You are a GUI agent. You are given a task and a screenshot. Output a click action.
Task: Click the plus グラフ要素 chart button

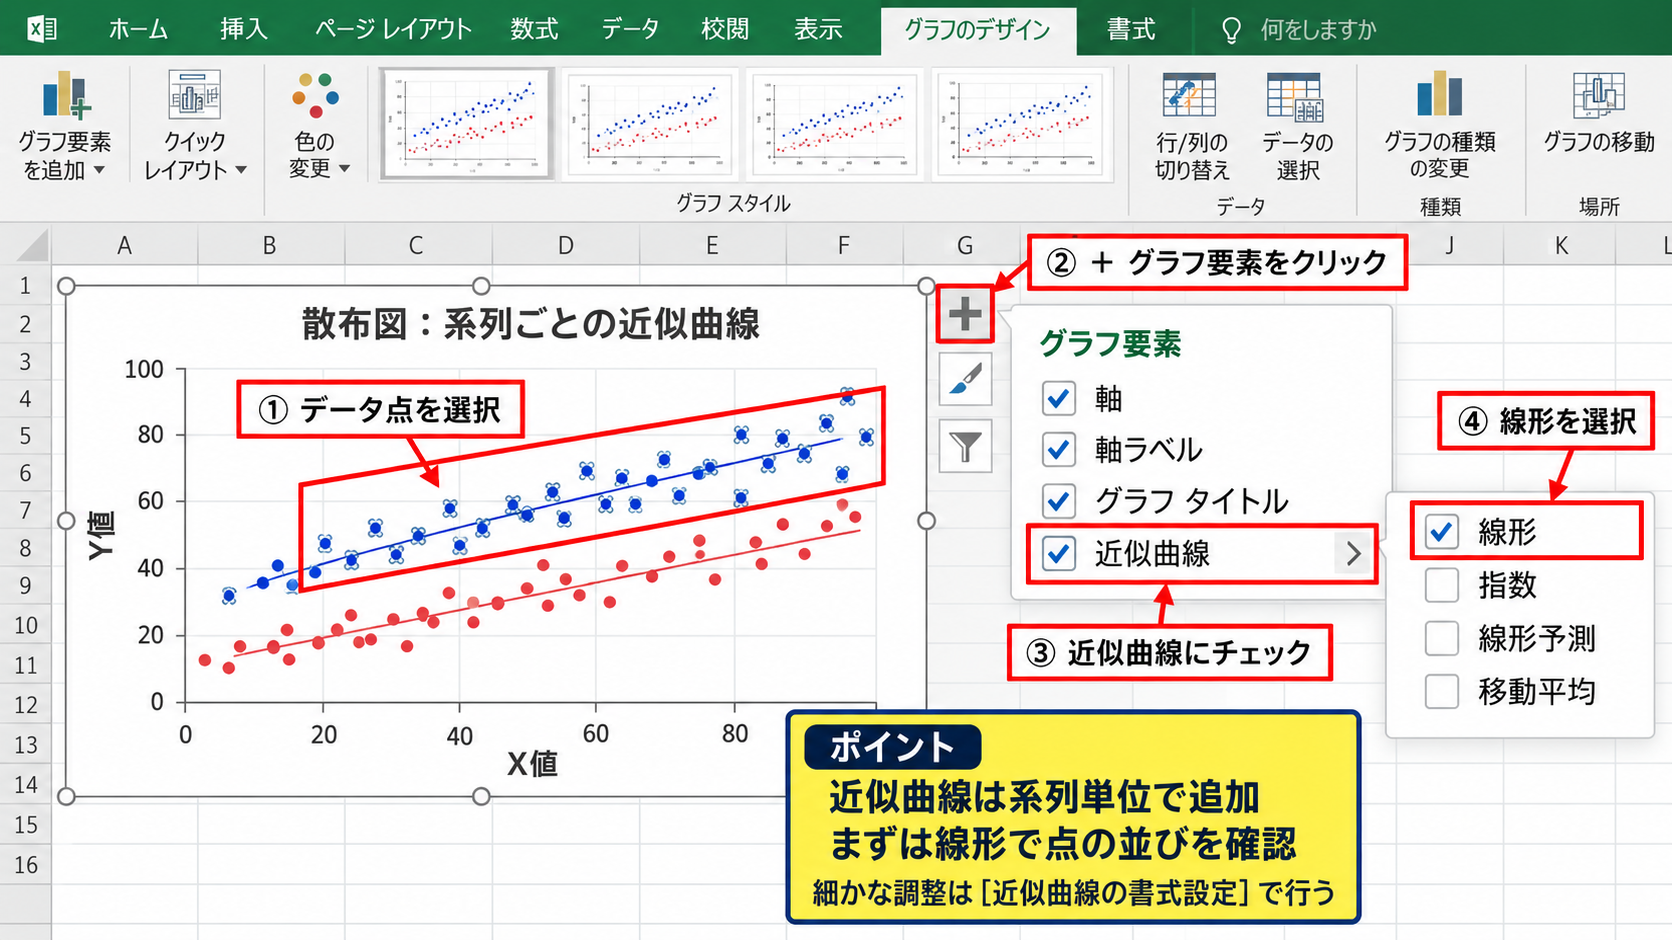click(x=965, y=314)
